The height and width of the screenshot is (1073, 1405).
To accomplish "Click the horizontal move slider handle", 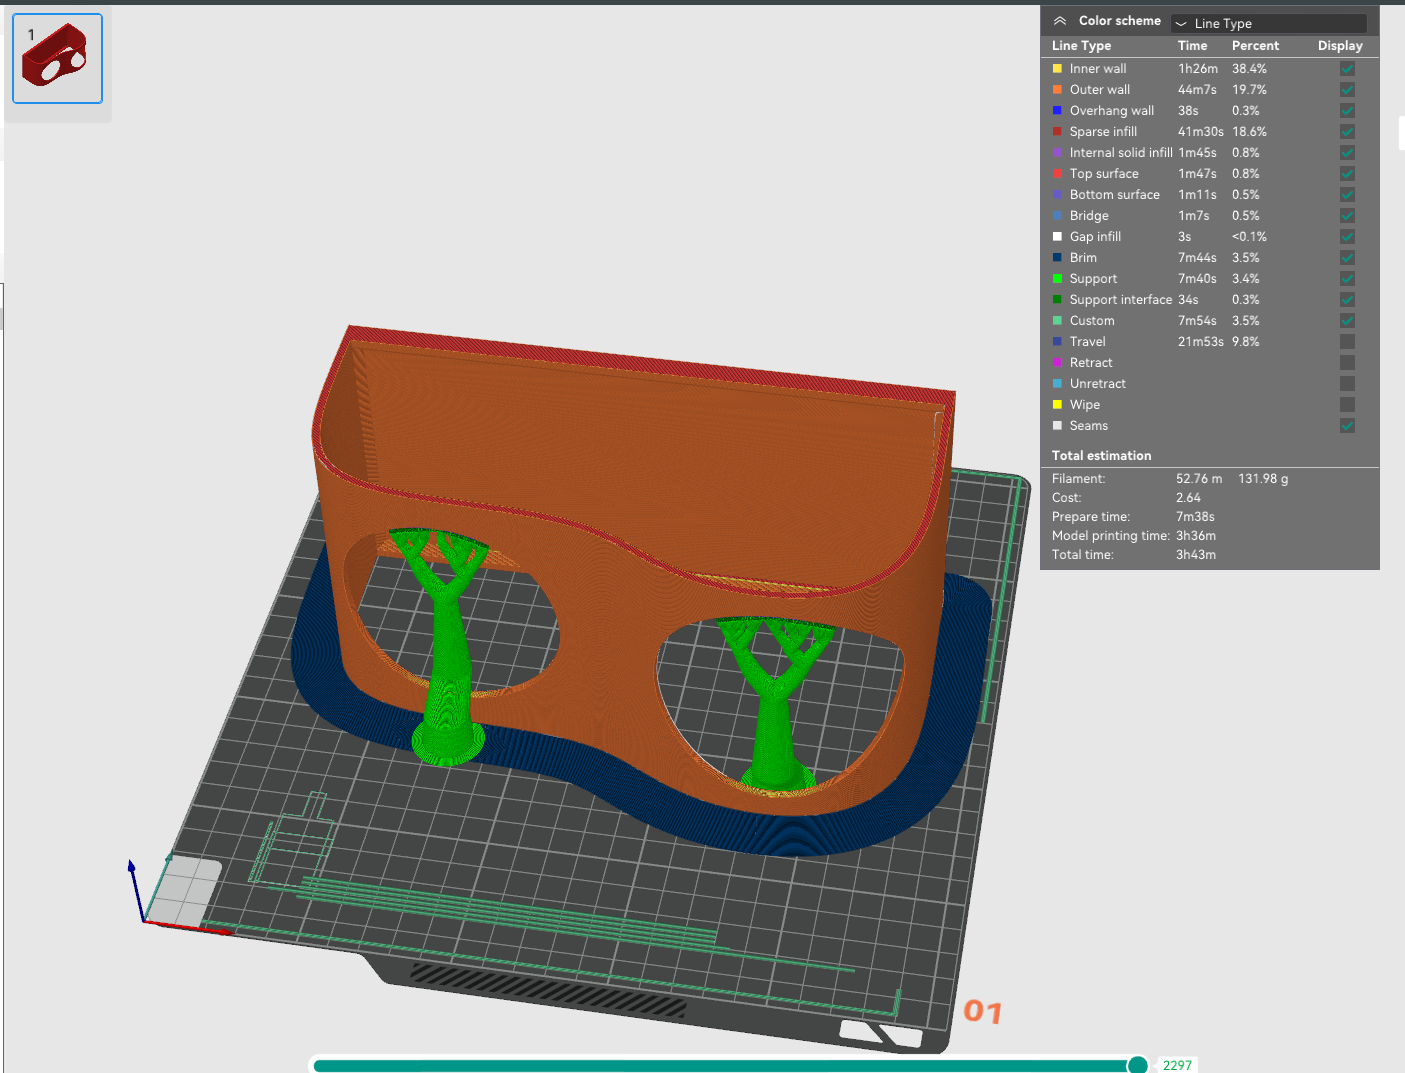I will (x=1137, y=1065).
